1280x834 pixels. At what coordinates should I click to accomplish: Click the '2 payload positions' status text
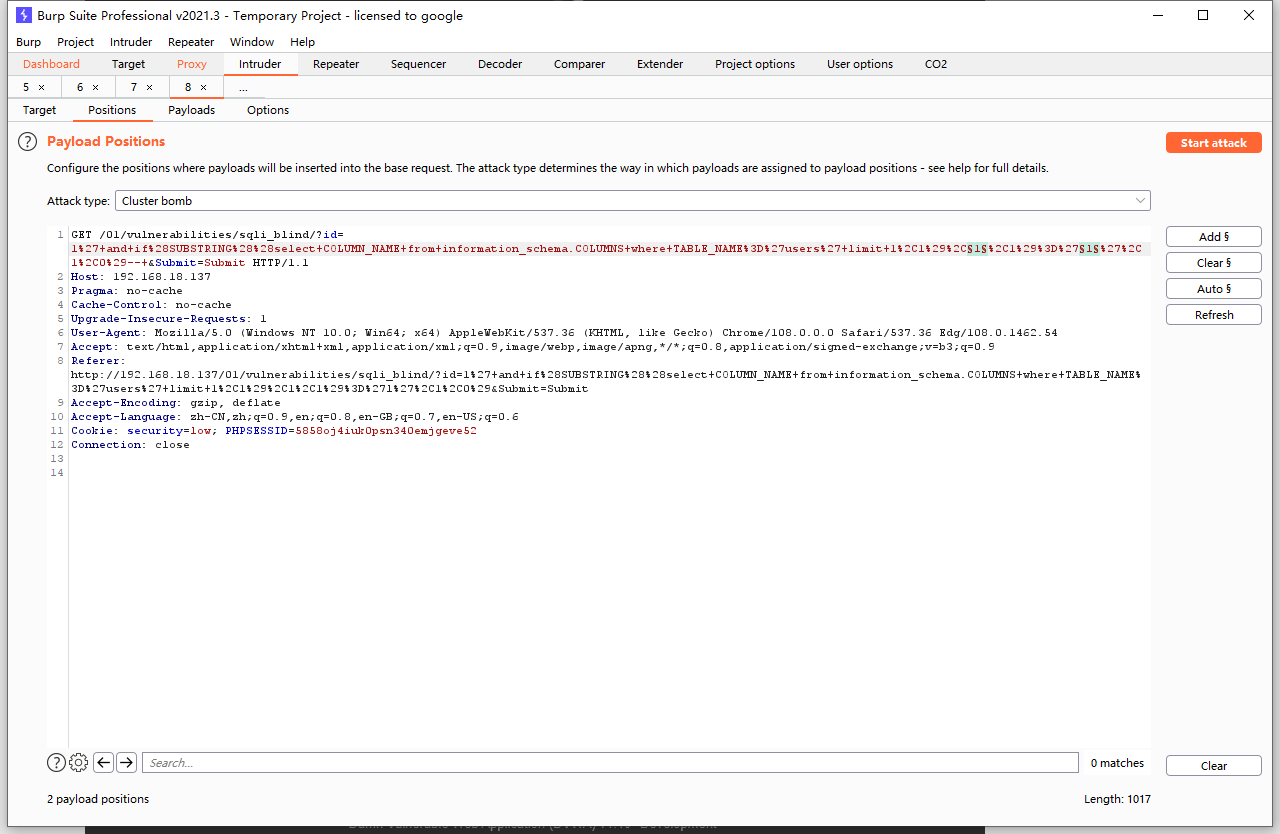[x=98, y=799]
